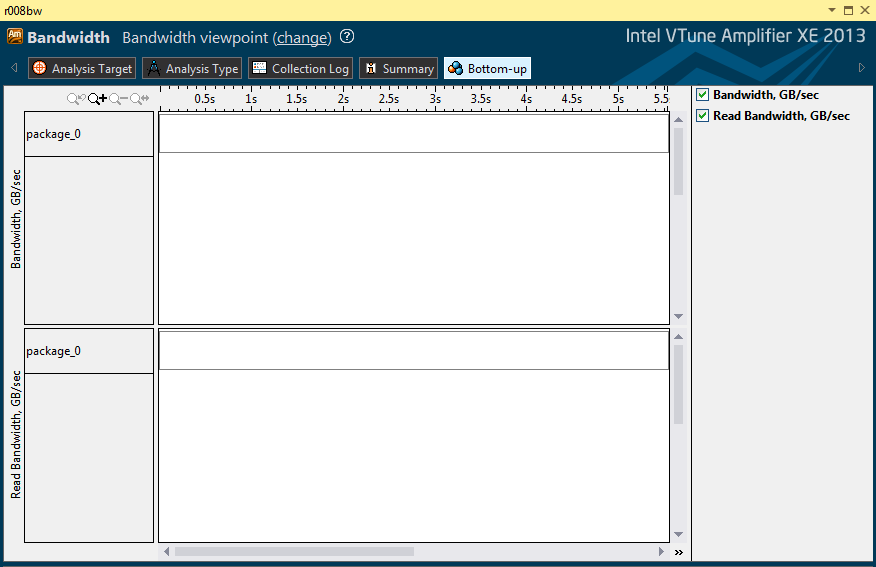Click the undo zoom magnifier icon
This screenshot has width=876, height=567.
(x=76, y=99)
